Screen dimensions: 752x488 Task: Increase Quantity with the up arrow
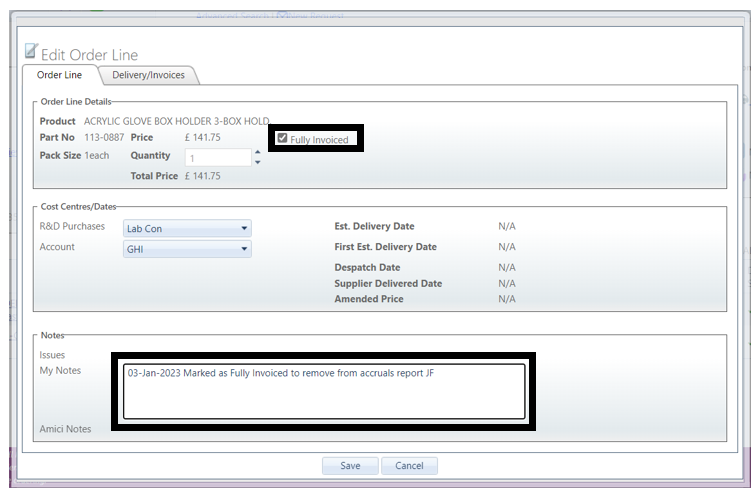click(258, 152)
